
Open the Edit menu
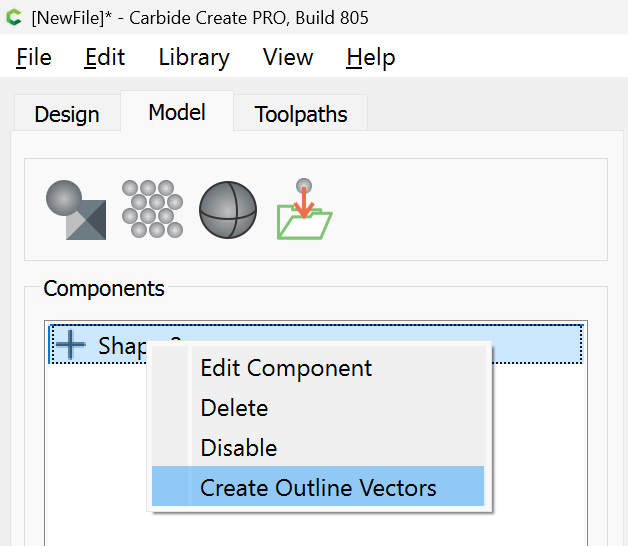[x=105, y=57]
